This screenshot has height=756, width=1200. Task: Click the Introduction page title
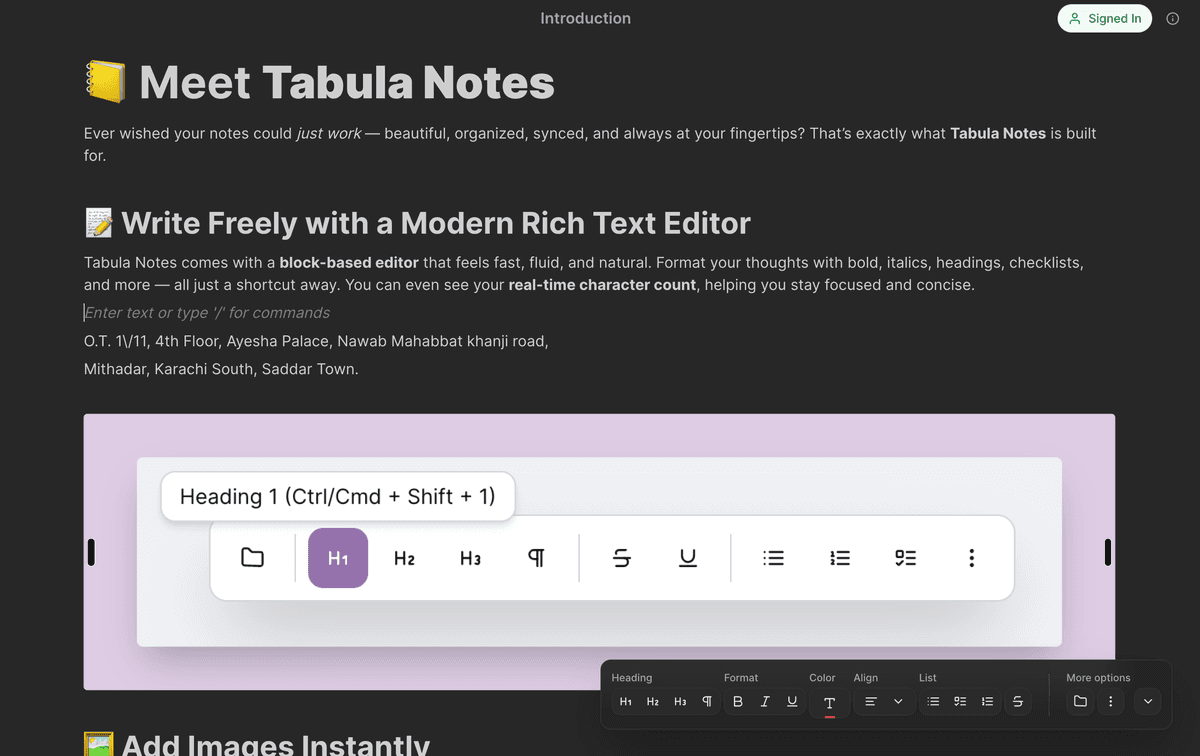[585, 18]
